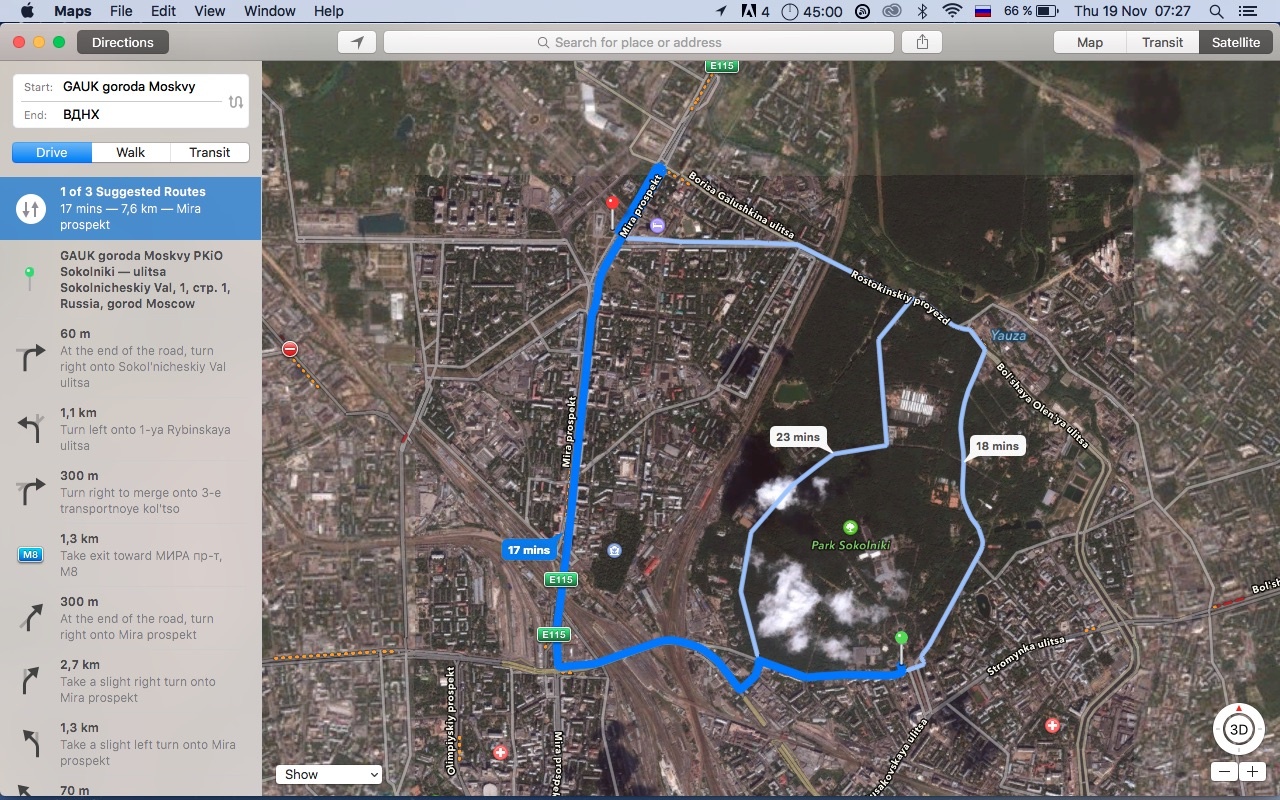Click the road closure no-entry marker
The height and width of the screenshot is (800, 1280).
click(x=290, y=349)
